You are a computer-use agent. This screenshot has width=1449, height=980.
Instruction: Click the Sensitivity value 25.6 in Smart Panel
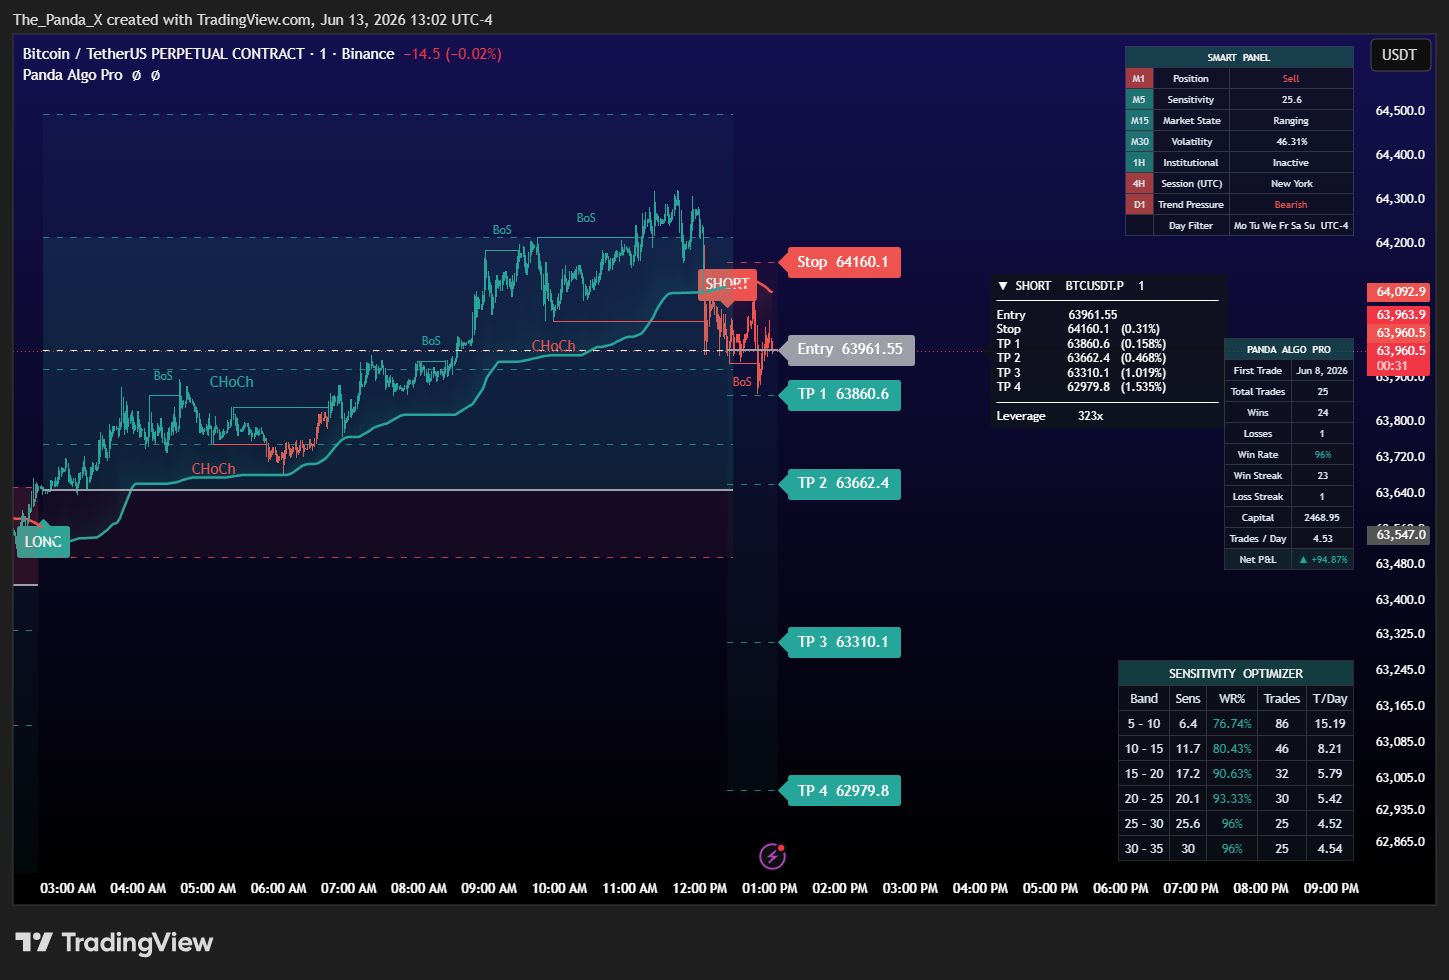tap(1291, 100)
